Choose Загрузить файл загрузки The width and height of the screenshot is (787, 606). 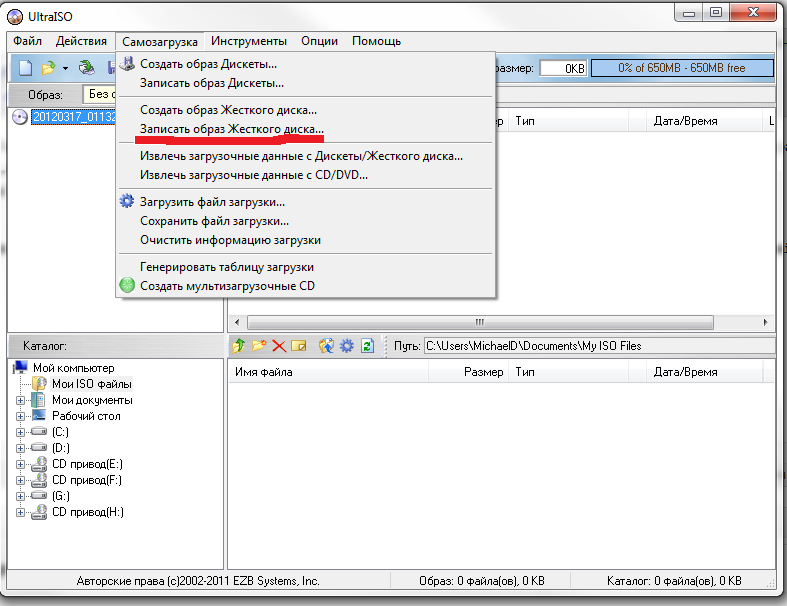click(x=306, y=202)
